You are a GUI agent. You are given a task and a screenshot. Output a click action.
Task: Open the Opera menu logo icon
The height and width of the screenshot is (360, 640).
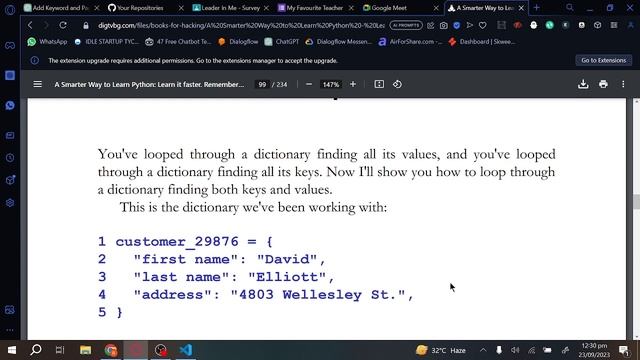[10, 9]
